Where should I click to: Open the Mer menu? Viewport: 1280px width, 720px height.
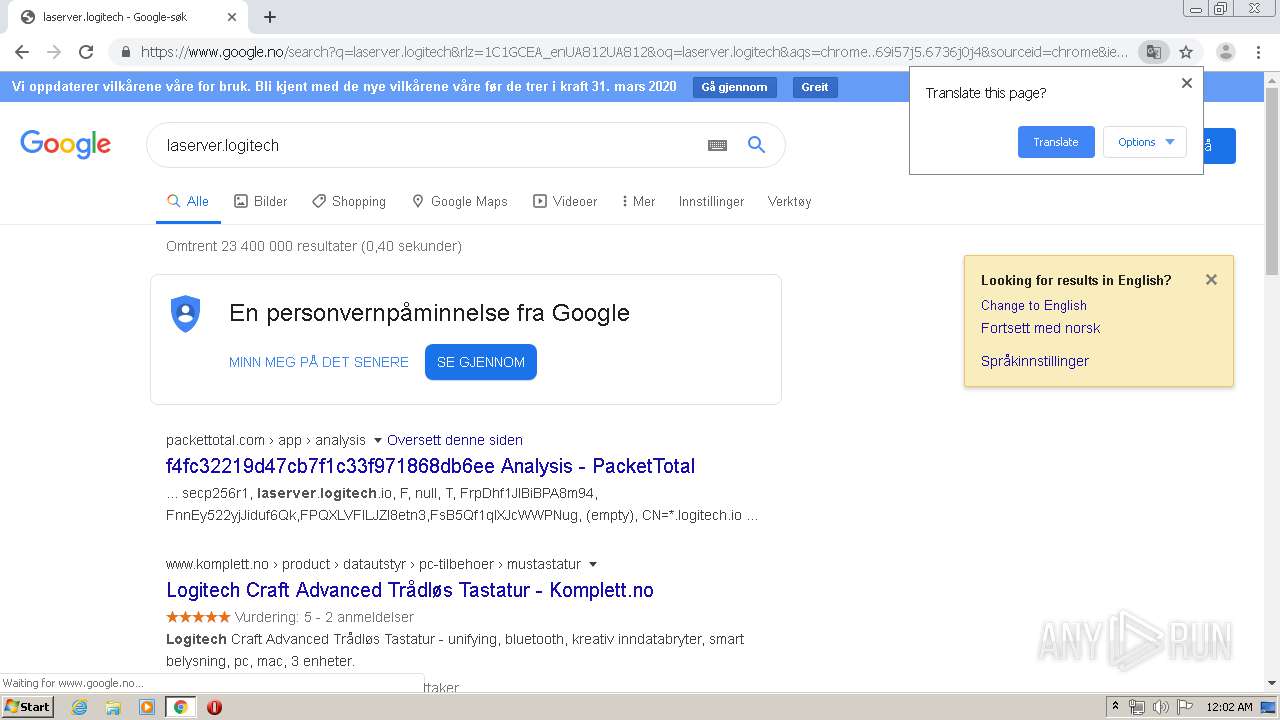click(638, 201)
